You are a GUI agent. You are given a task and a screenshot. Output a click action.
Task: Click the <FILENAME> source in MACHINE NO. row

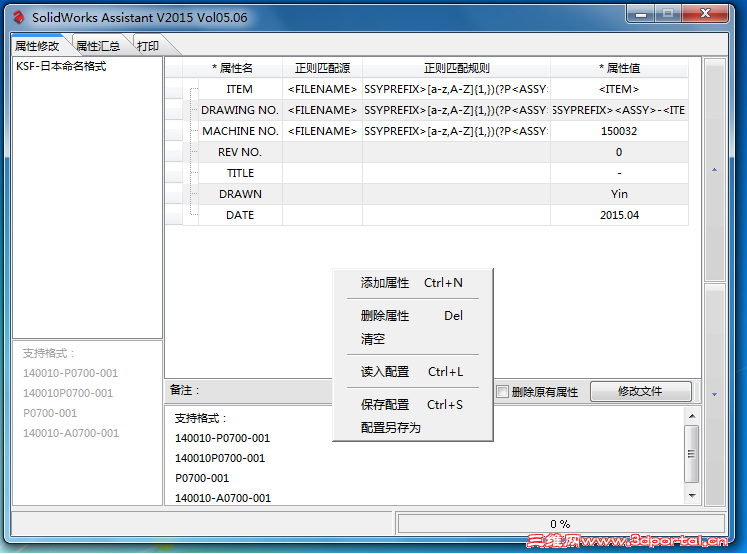pos(323,131)
